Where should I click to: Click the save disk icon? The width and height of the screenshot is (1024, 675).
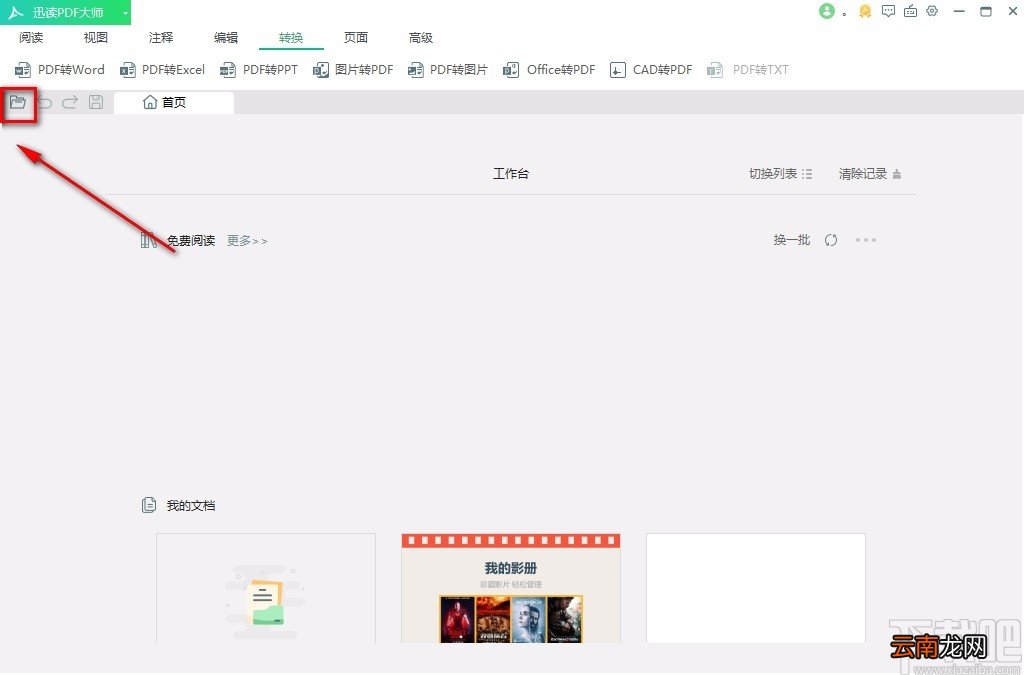click(96, 102)
